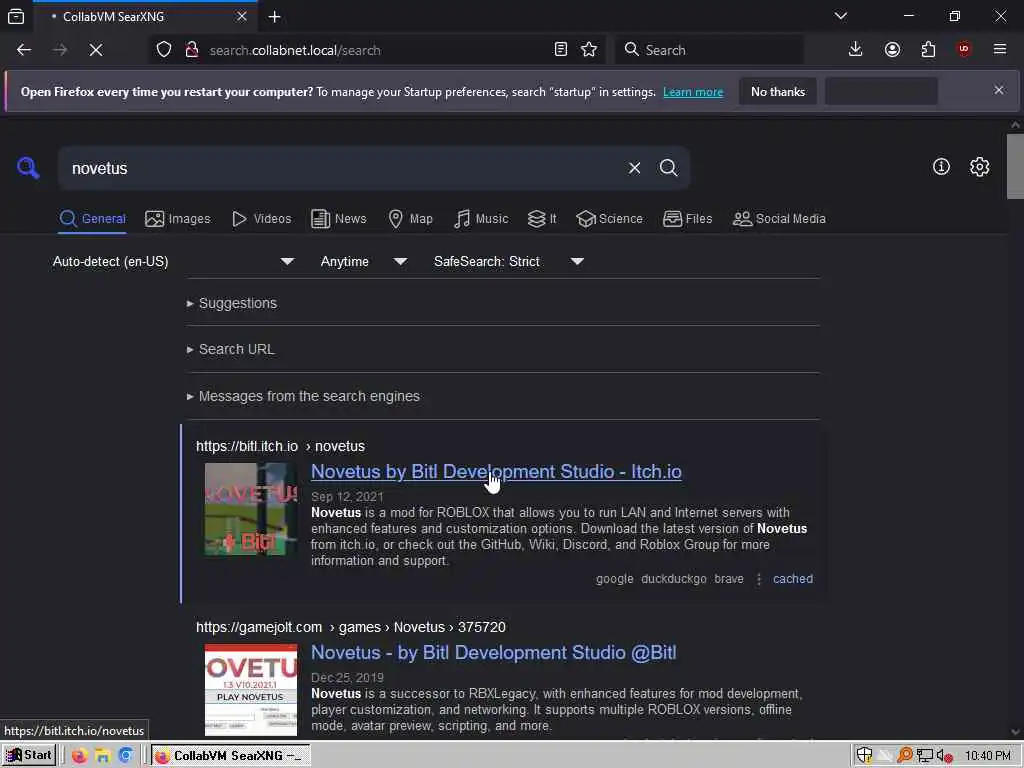Open the Firefox downloads panel
The height and width of the screenshot is (768, 1024).
[x=856, y=50]
